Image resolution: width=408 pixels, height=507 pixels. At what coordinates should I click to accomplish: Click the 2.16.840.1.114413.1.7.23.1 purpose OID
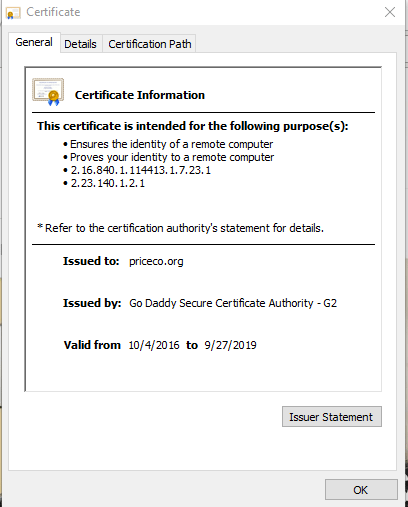pos(141,170)
